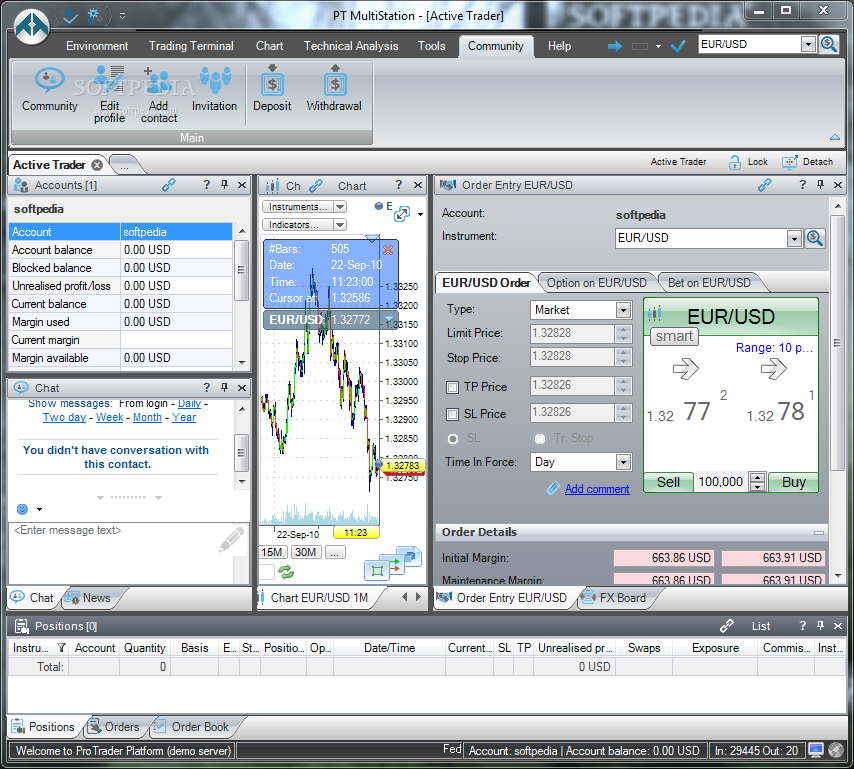Collapse the Order Details section
The height and width of the screenshot is (769, 854).
[819, 533]
